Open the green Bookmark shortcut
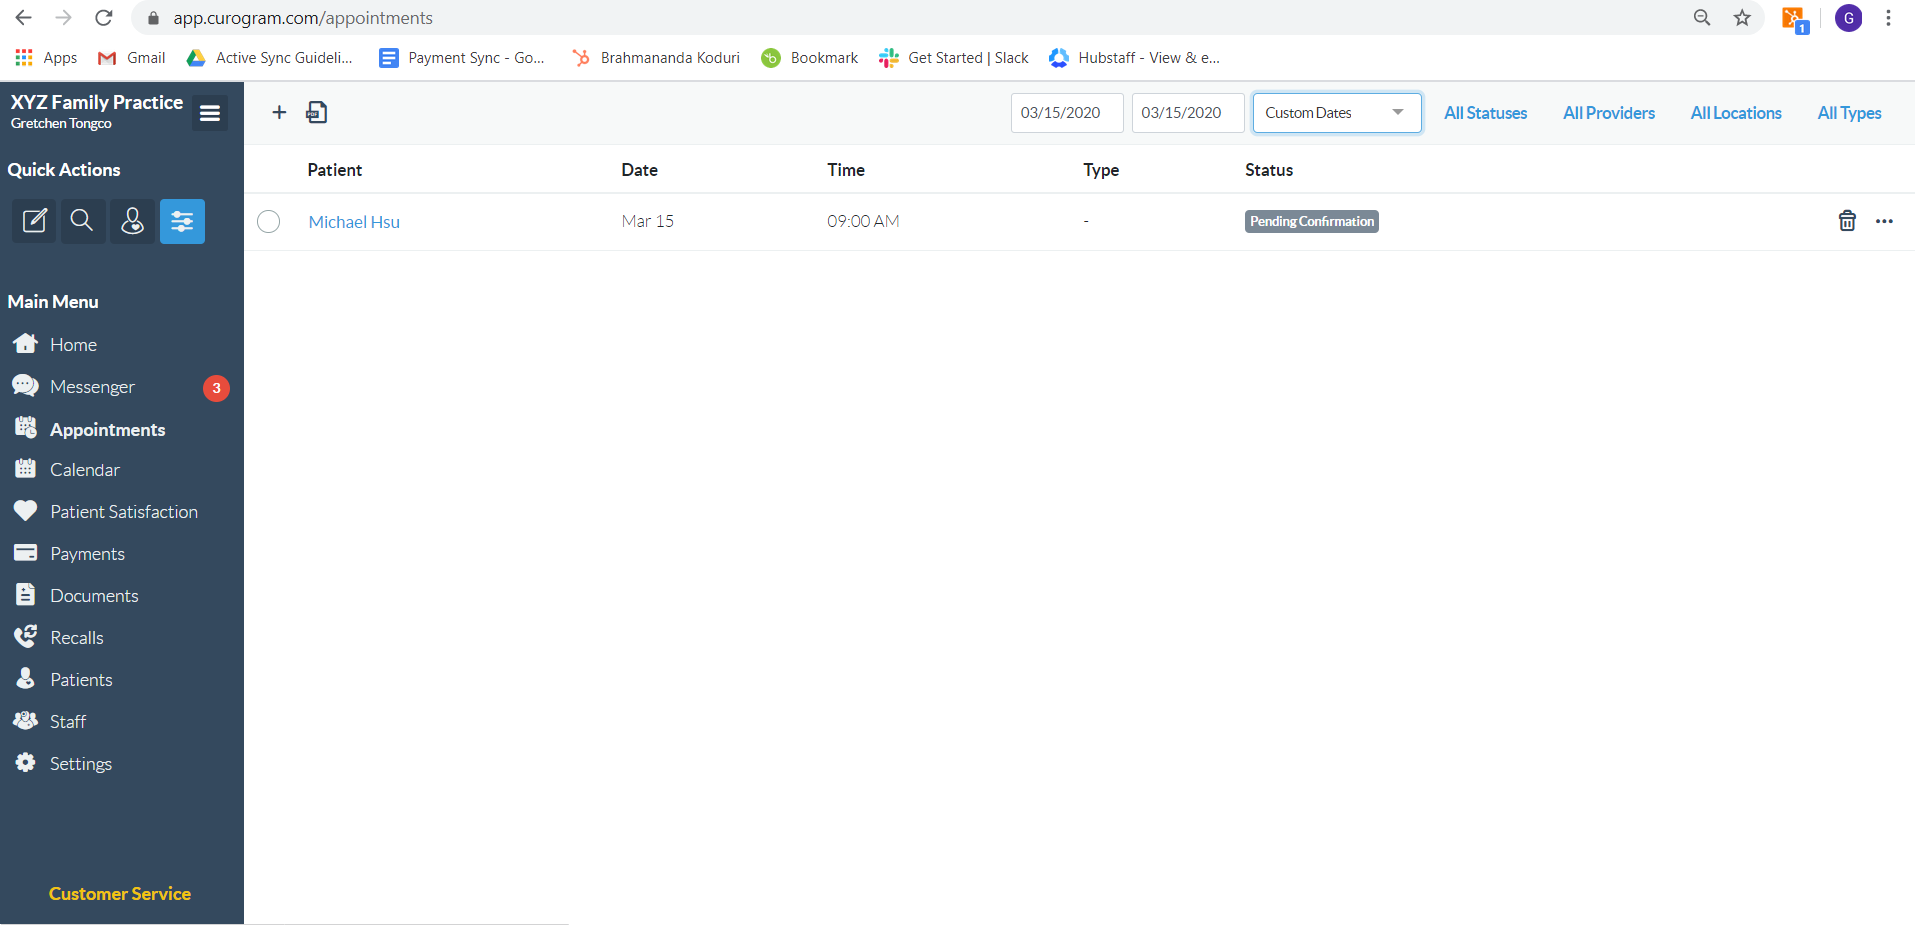The width and height of the screenshot is (1915, 925). tap(810, 58)
